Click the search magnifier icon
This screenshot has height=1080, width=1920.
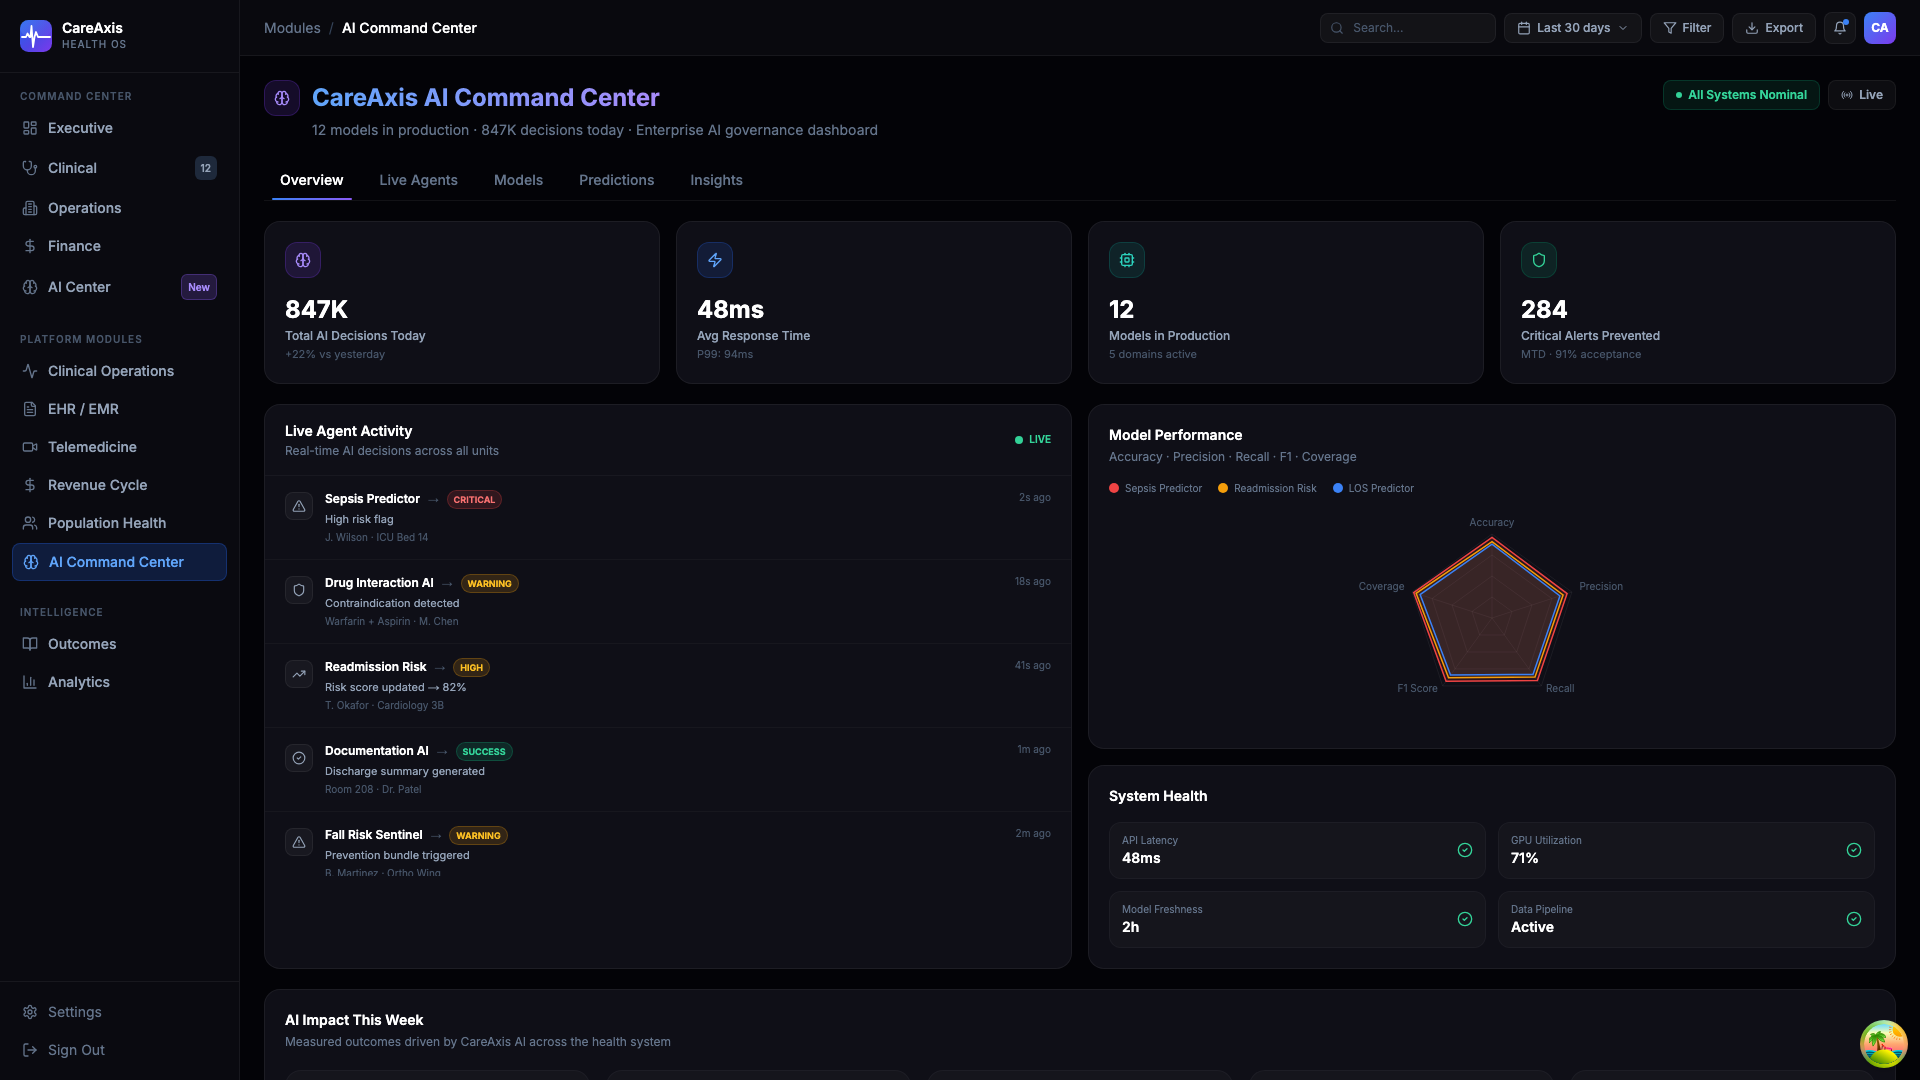pos(1337,28)
